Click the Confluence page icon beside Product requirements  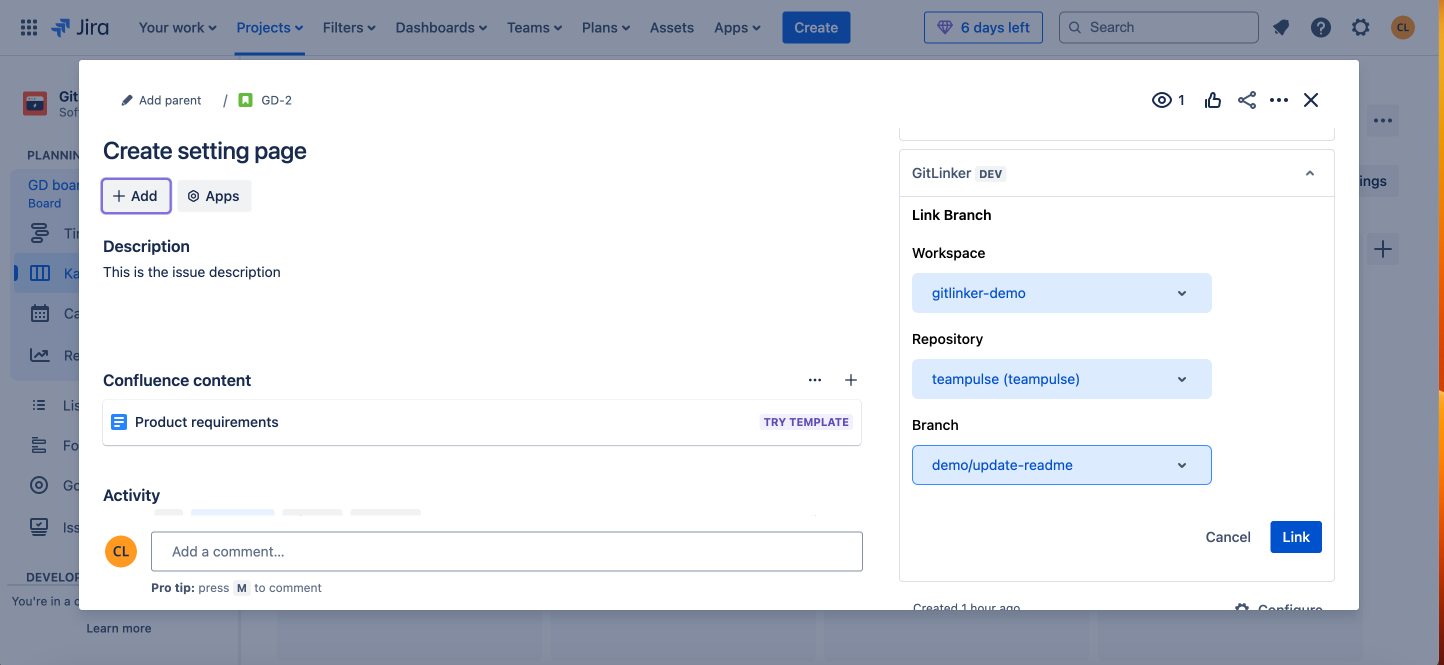119,421
